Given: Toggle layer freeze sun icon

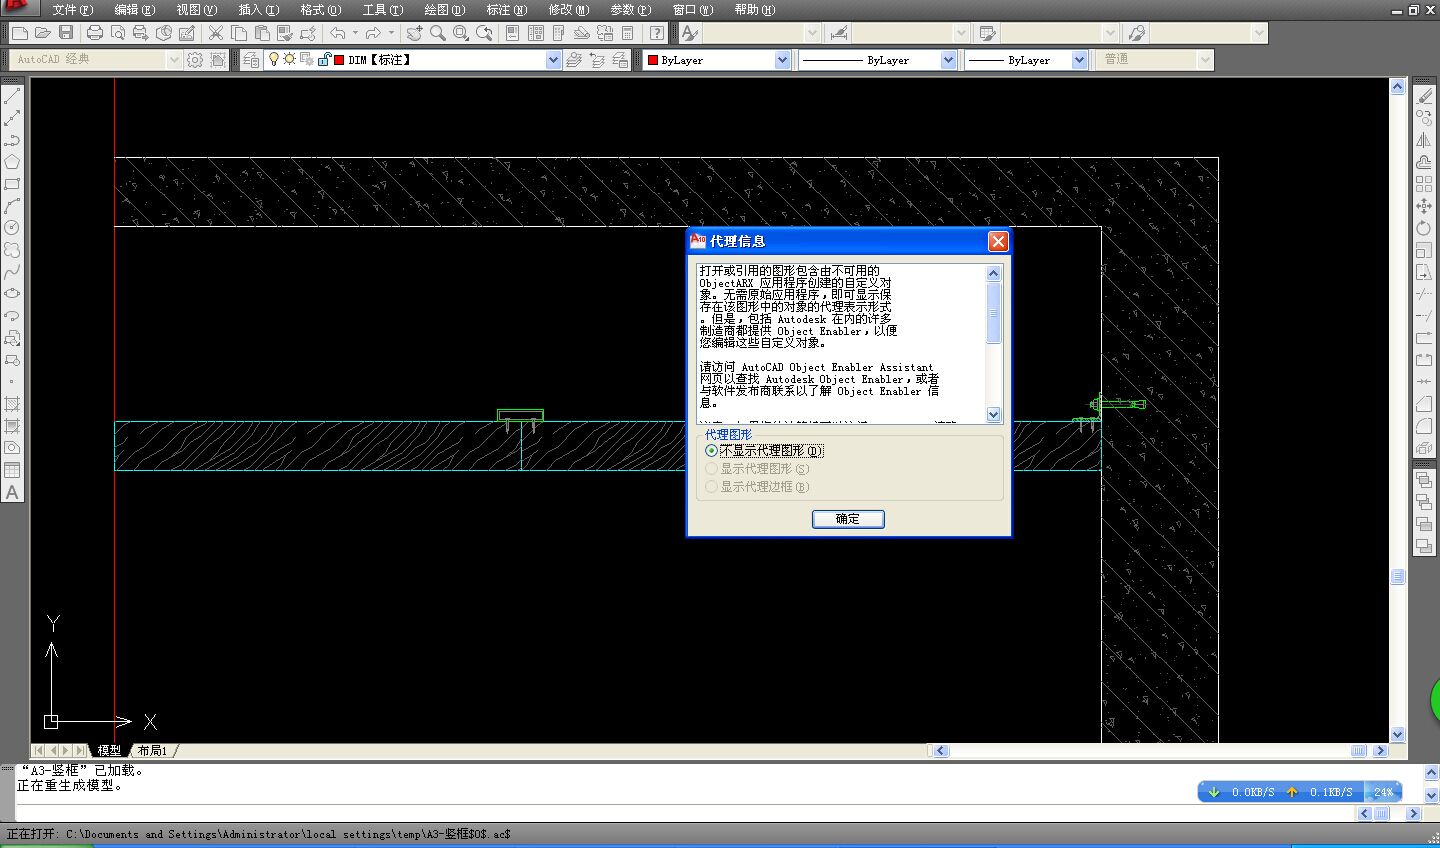Looking at the screenshot, I should click(x=289, y=60).
